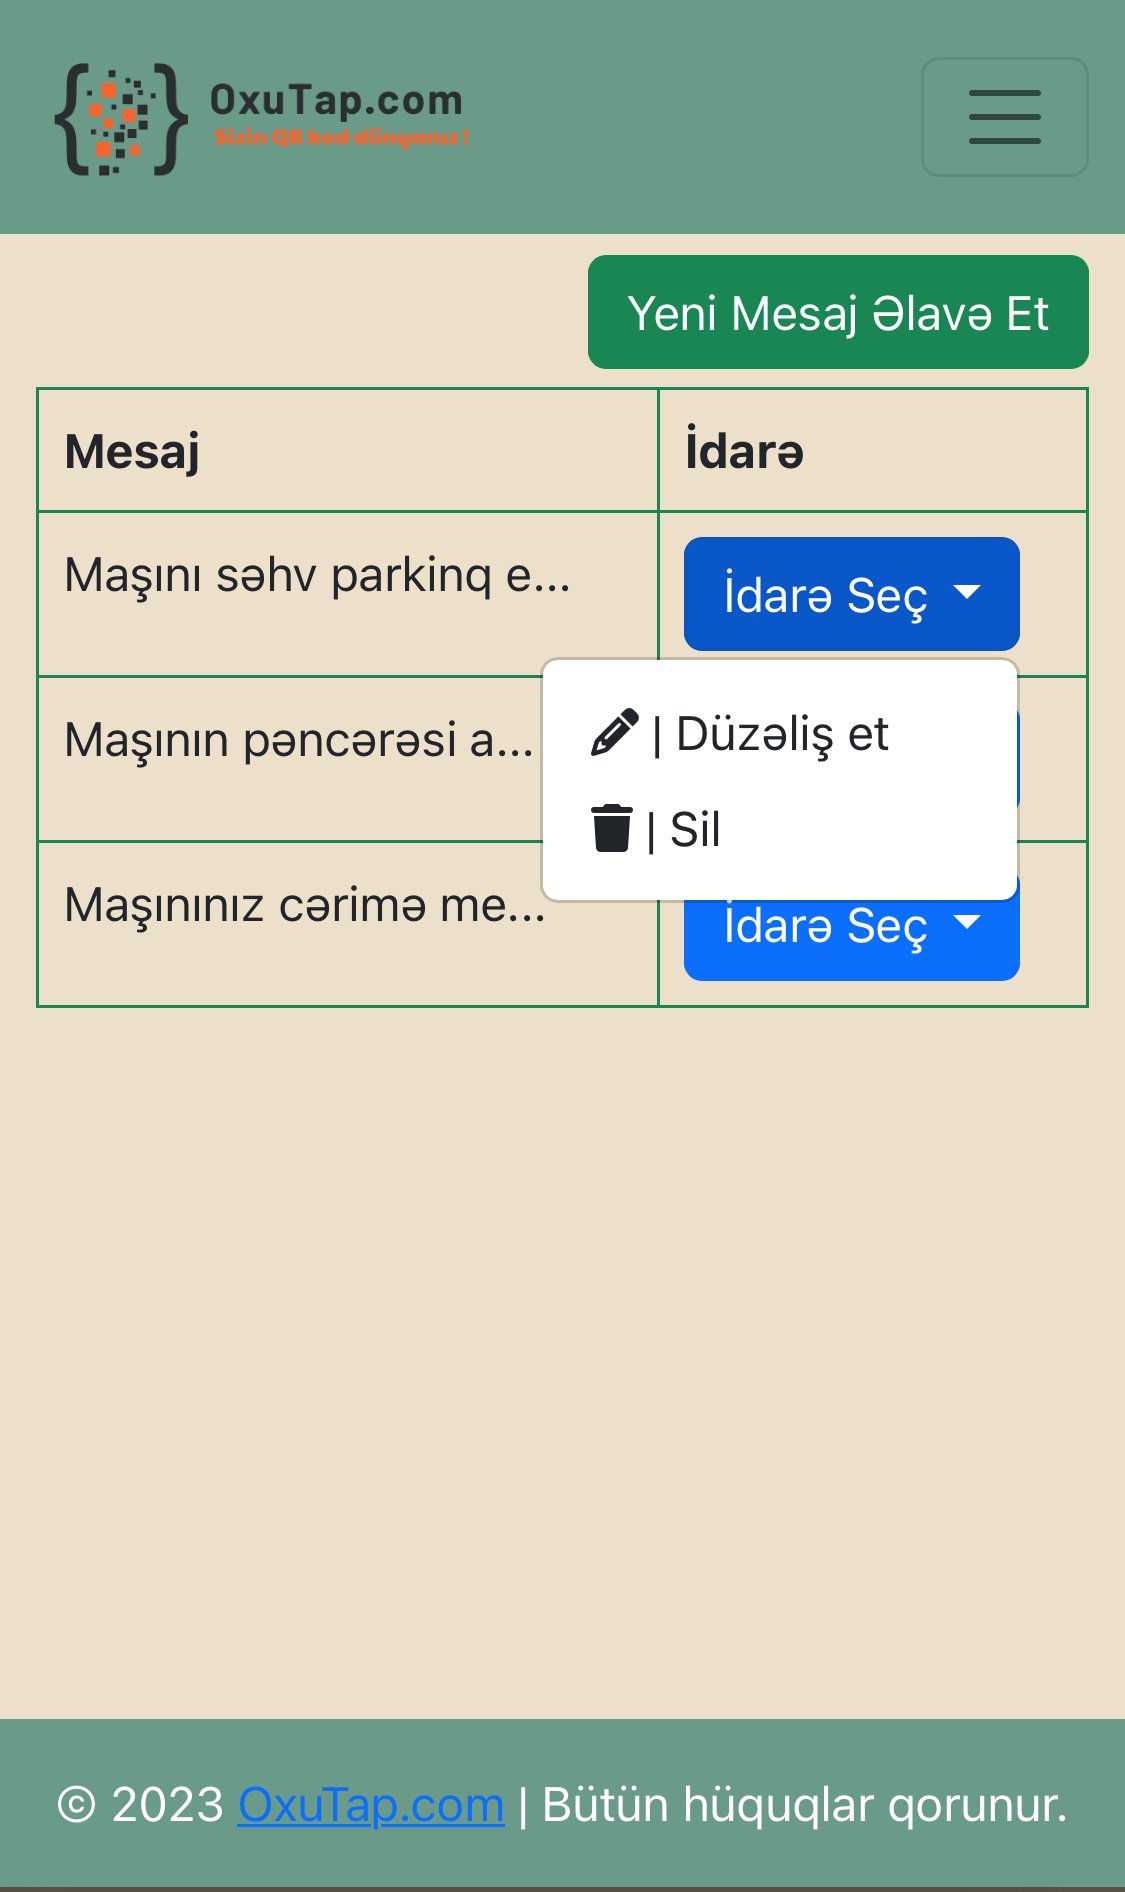Click the 'Sizin QR kod dünyanız' slogan
Screen dimensions: 1125x1892
pyautogui.click(x=340, y=138)
